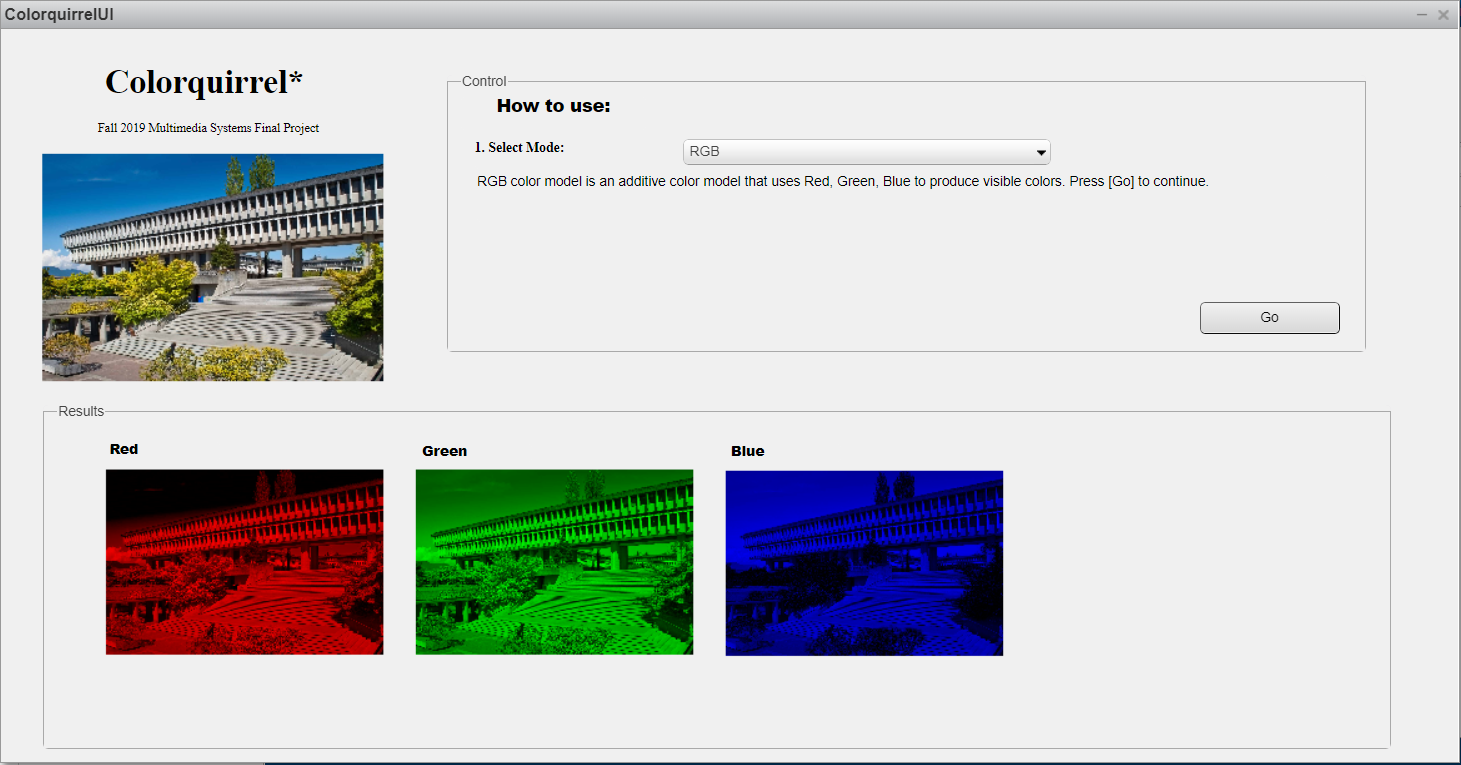The height and width of the screenshot is (765, 1461).
Task: Click the 'Results' panel title
Action: point(81,411)
